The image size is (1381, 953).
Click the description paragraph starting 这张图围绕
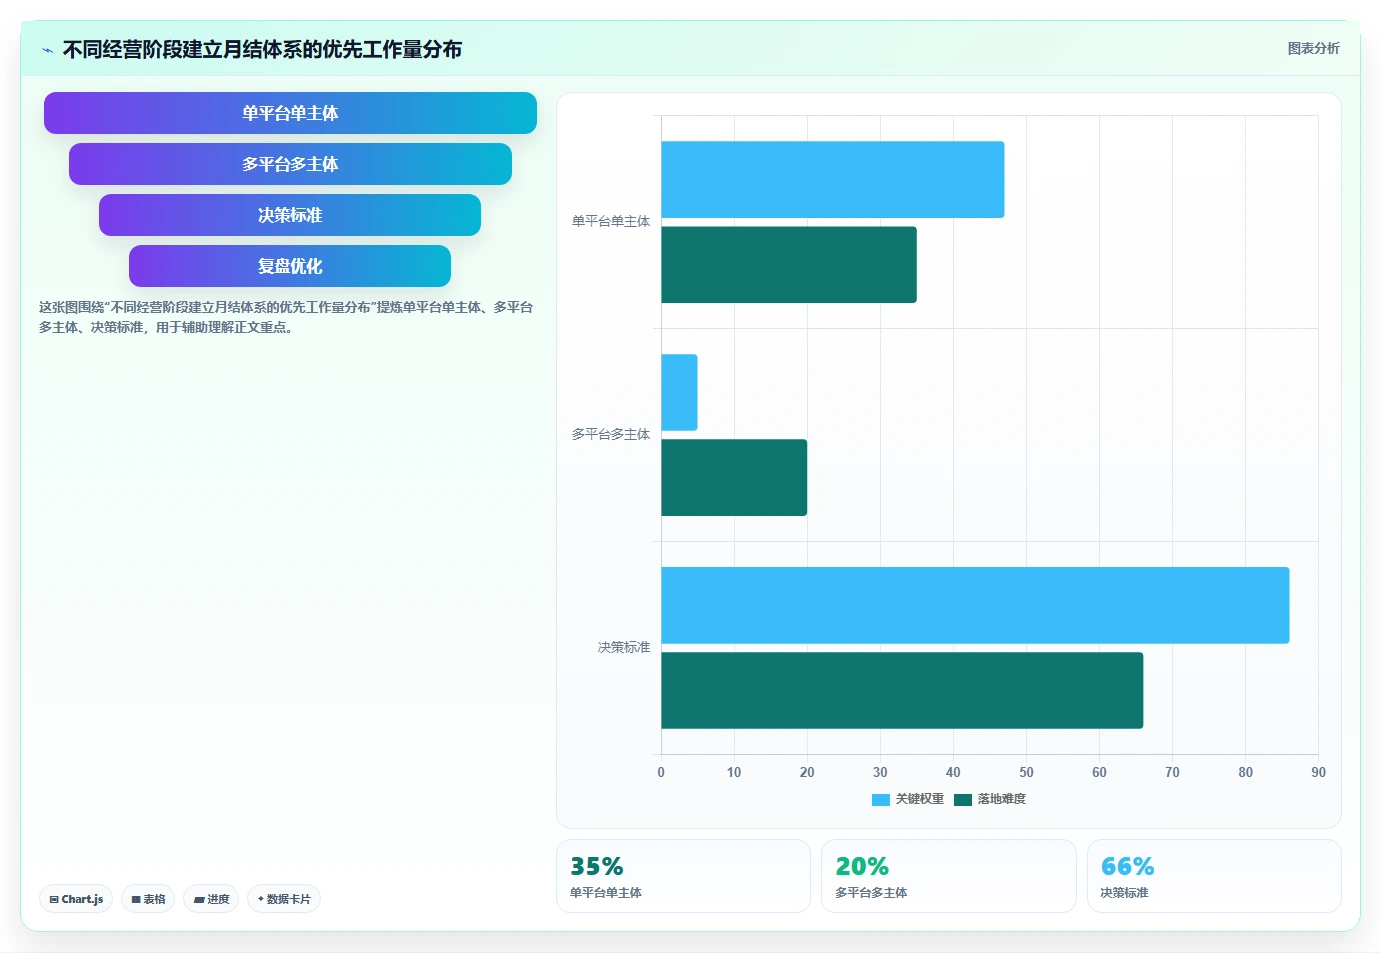pos(286,317)
